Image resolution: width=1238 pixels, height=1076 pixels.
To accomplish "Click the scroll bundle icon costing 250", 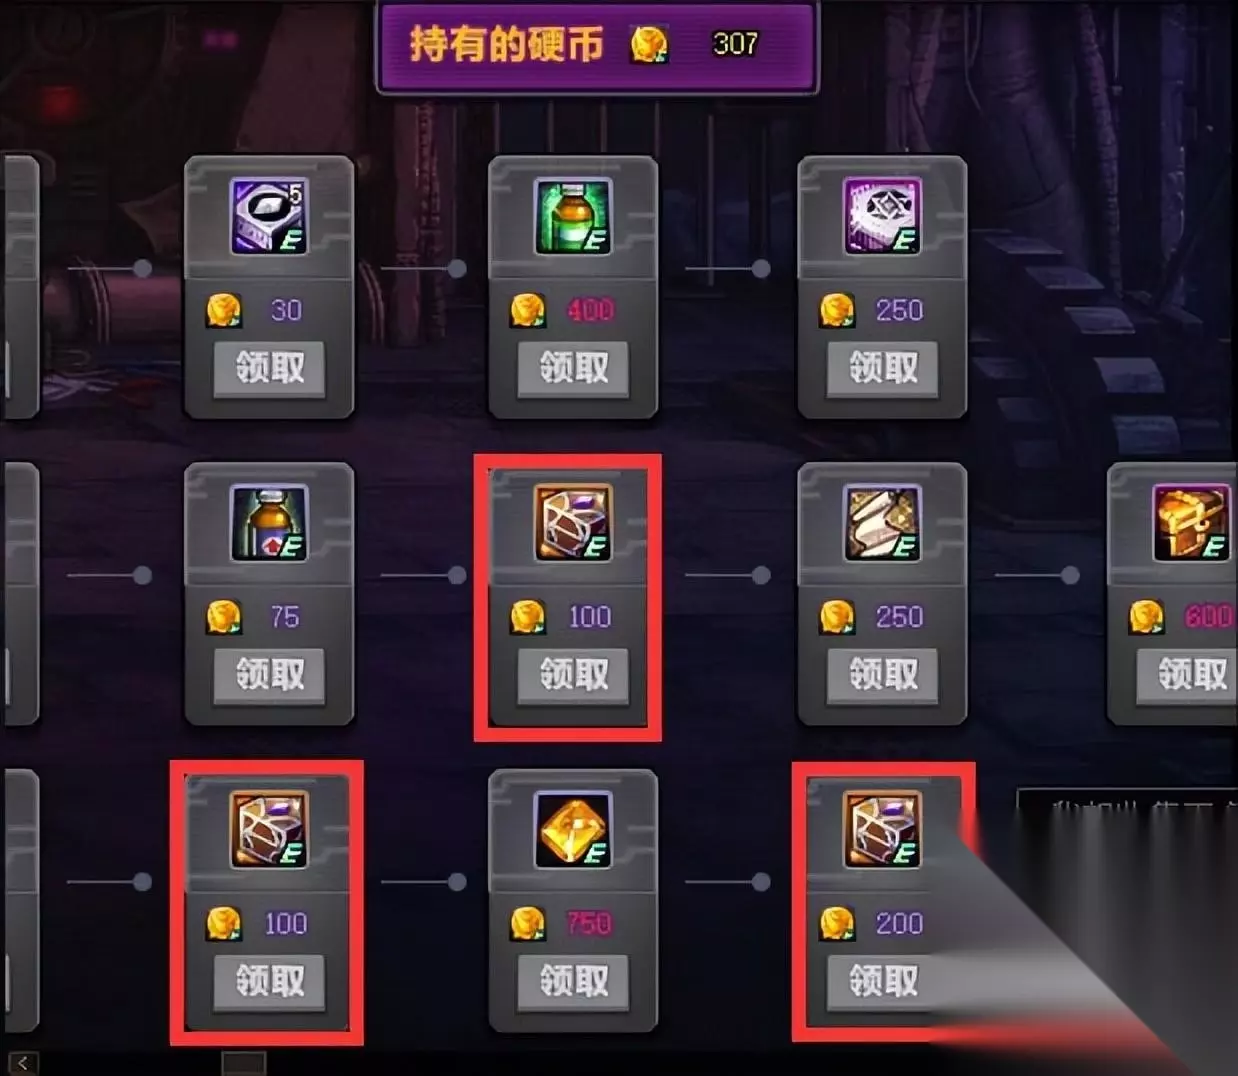I will [882, 523].
